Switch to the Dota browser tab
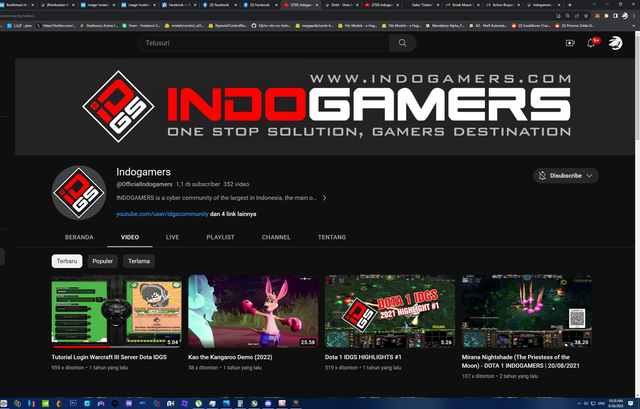The image size is (640, 409). (341, 5)
